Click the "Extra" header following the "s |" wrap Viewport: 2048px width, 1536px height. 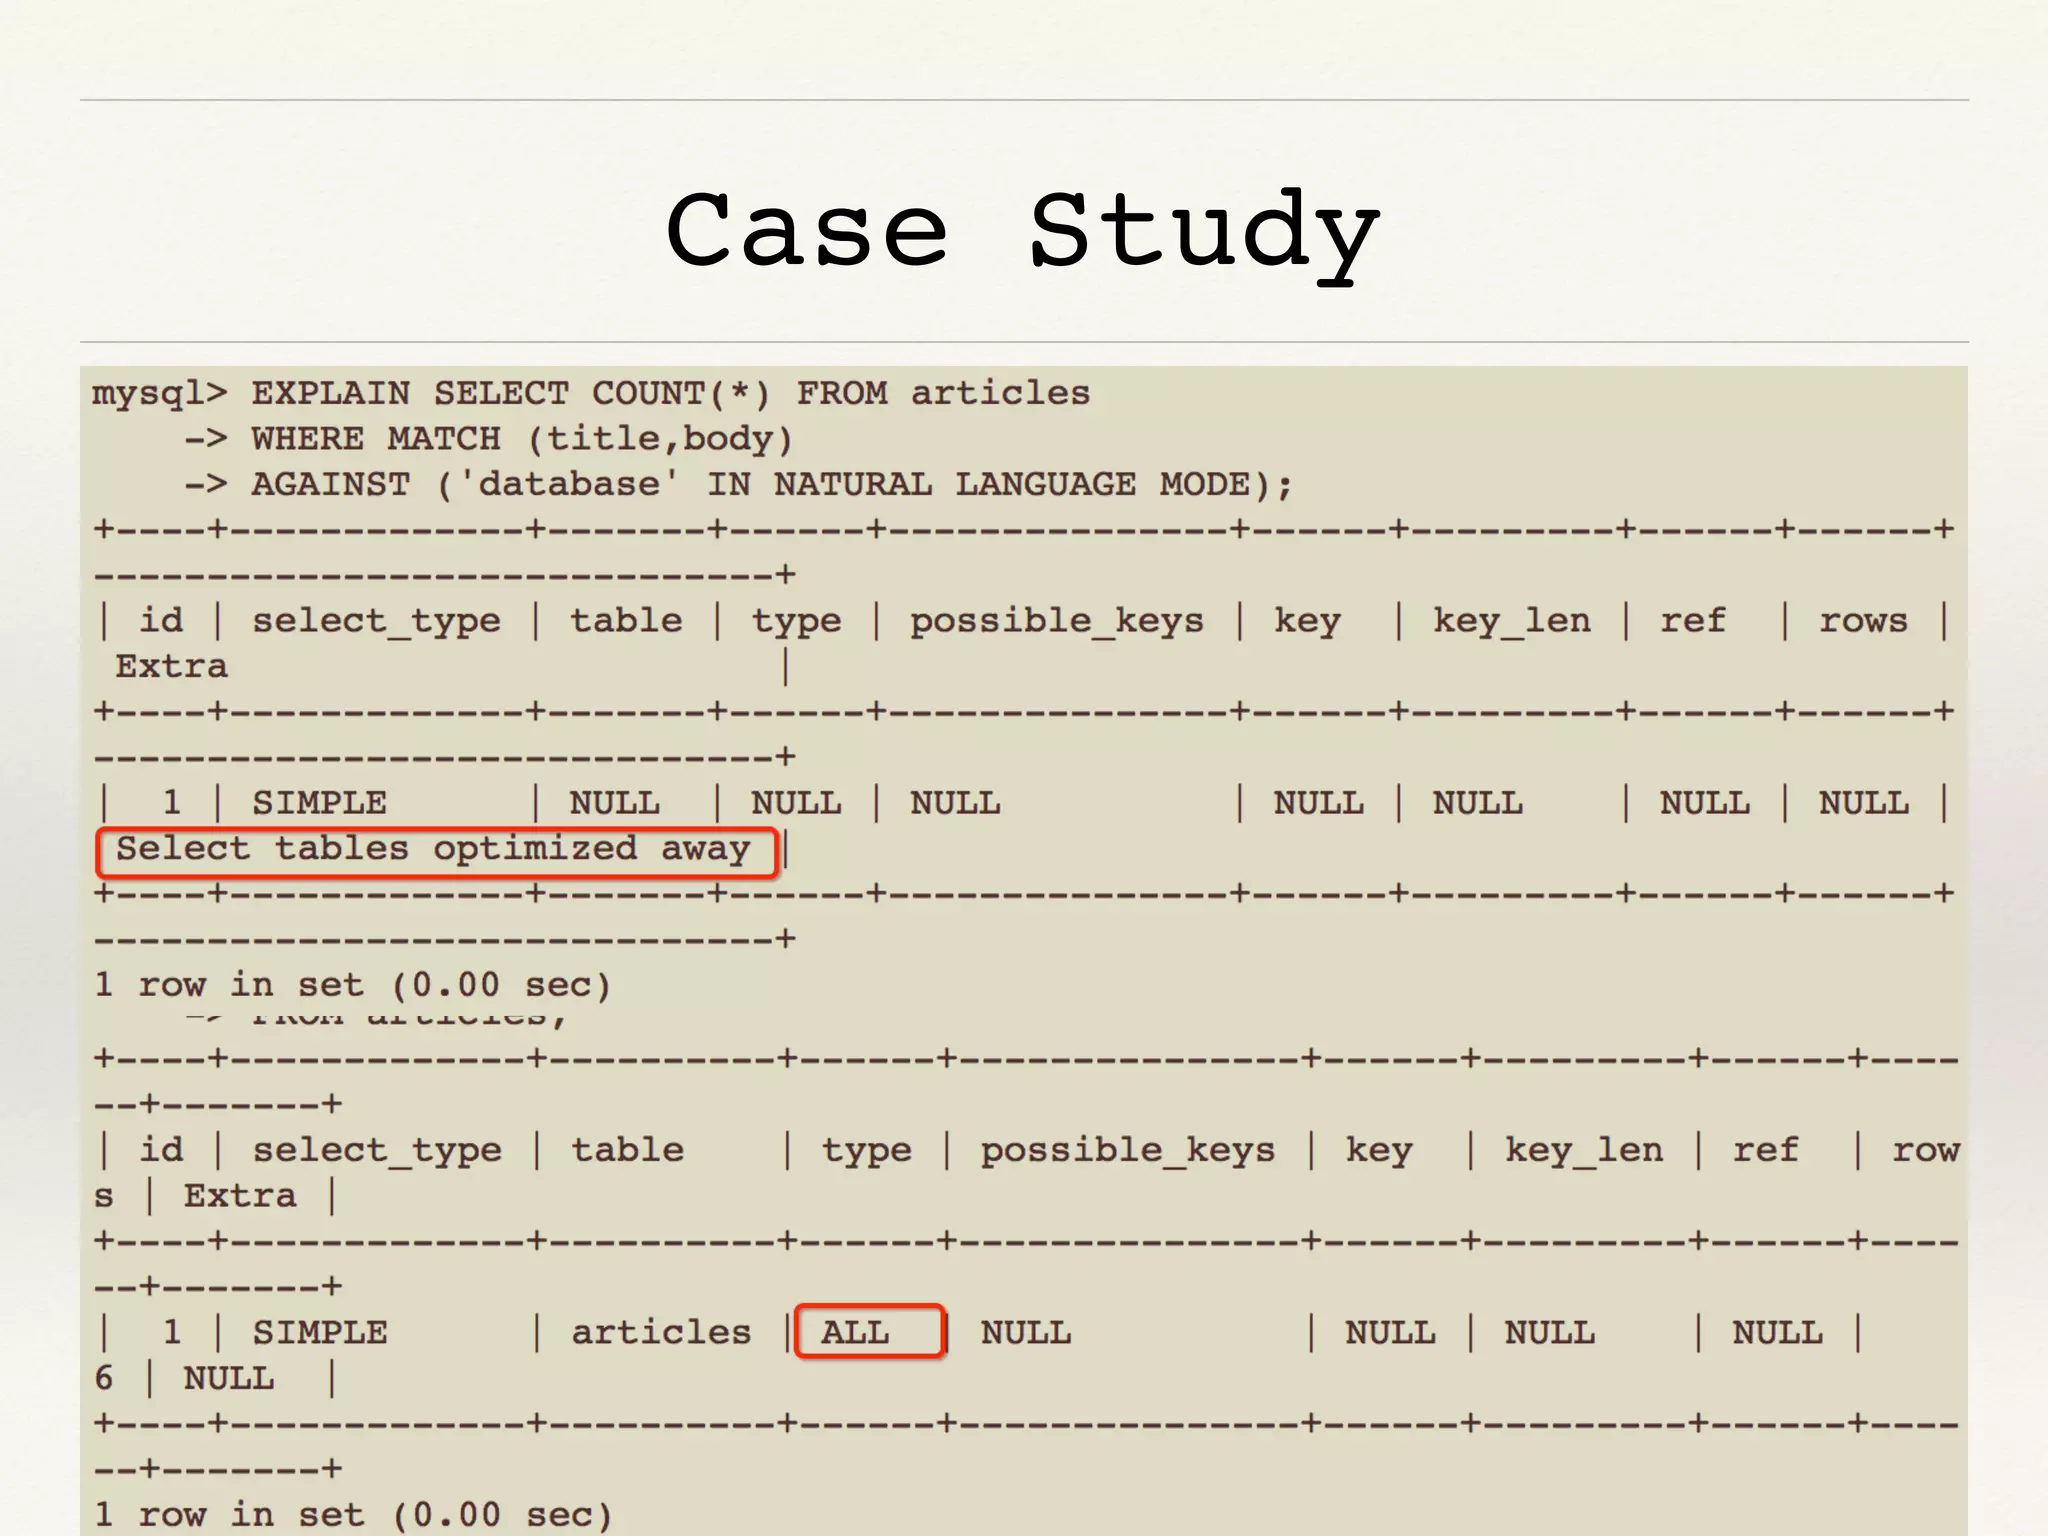pos(240,1196)
